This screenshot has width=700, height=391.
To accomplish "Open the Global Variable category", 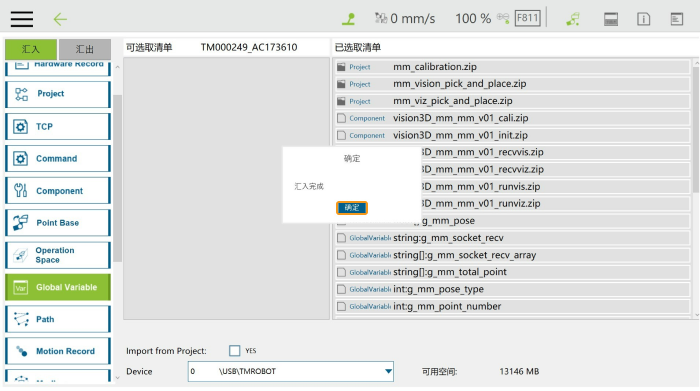I will pyautogui.click(x=58, y=287).
